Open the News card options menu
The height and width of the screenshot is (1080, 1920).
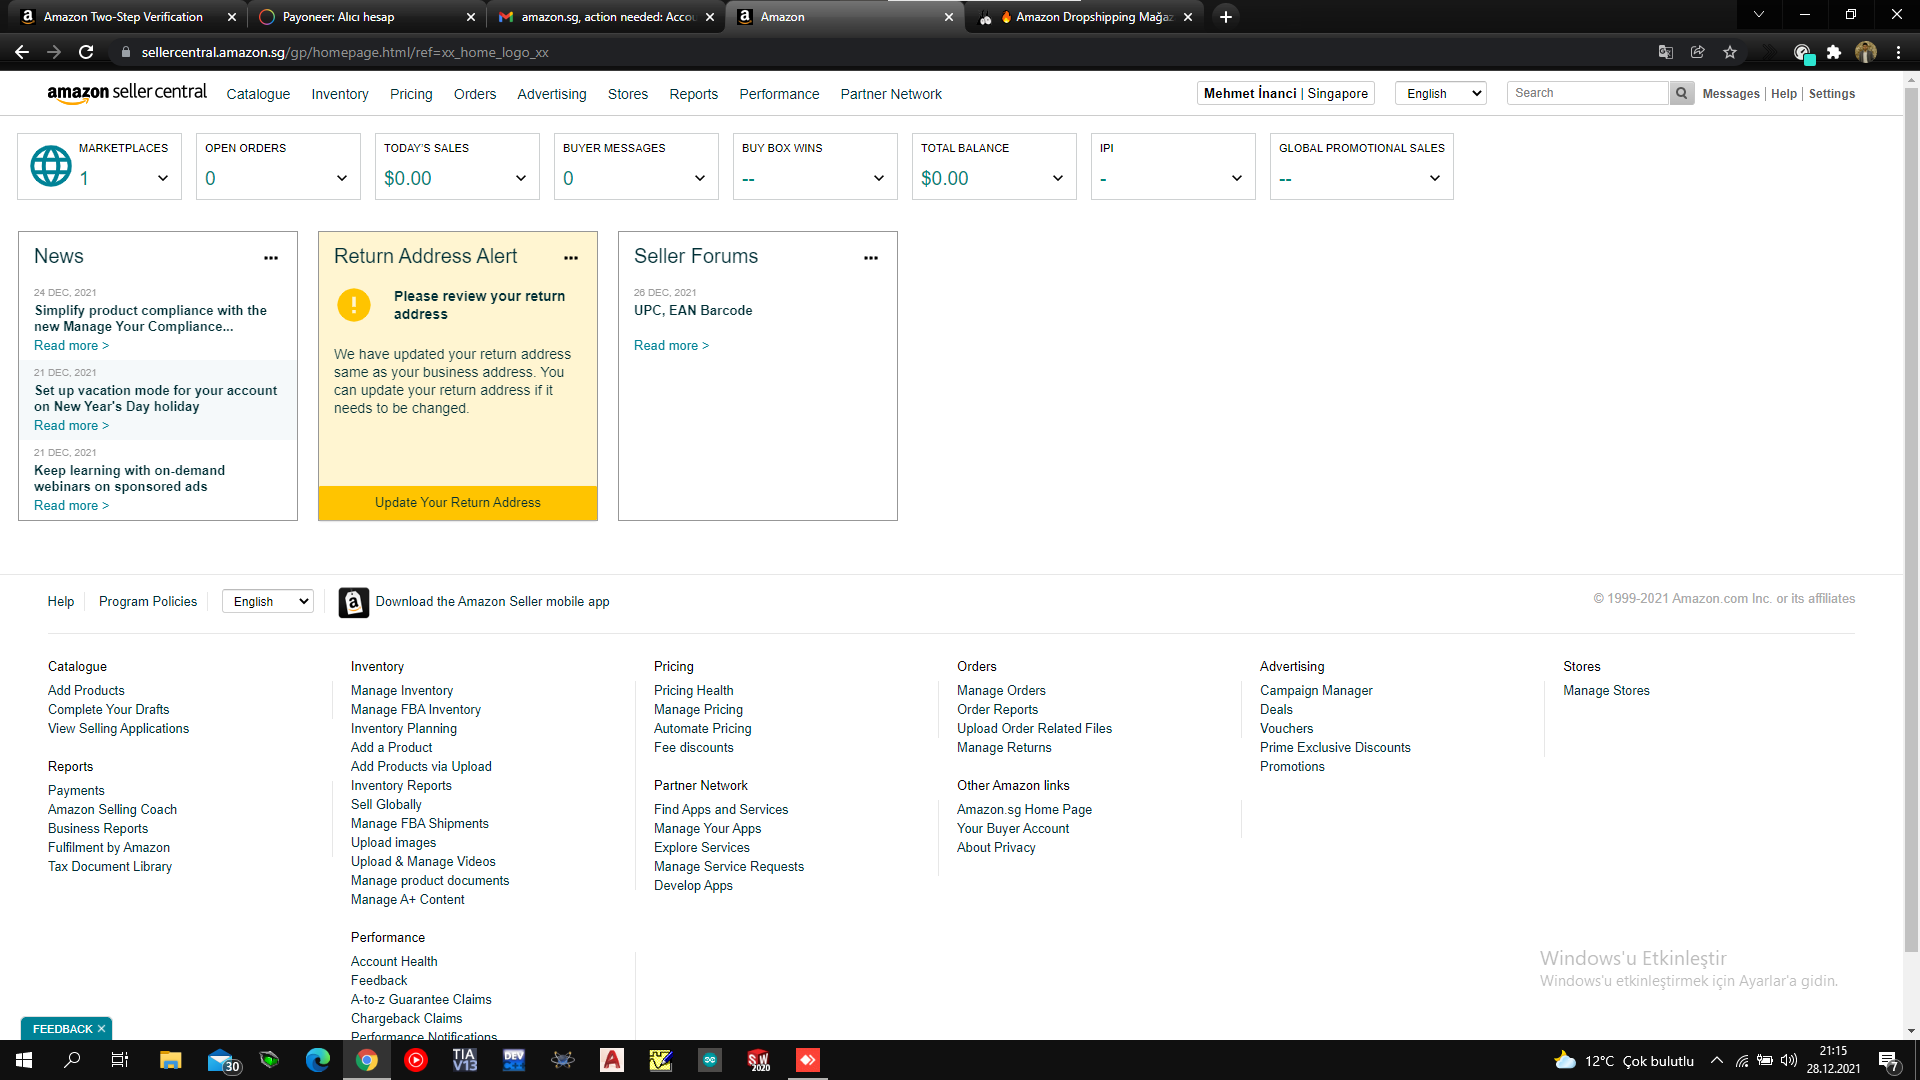[x=271, y=258]
